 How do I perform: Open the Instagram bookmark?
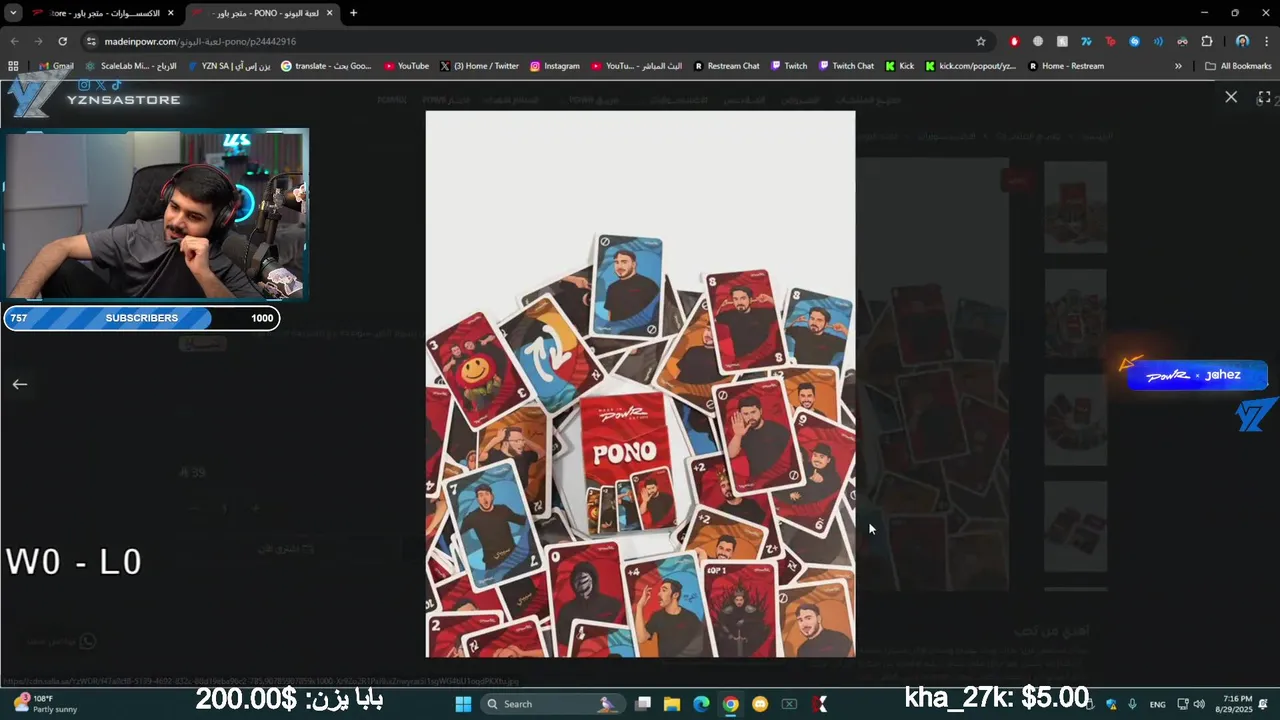coord(554,66)
